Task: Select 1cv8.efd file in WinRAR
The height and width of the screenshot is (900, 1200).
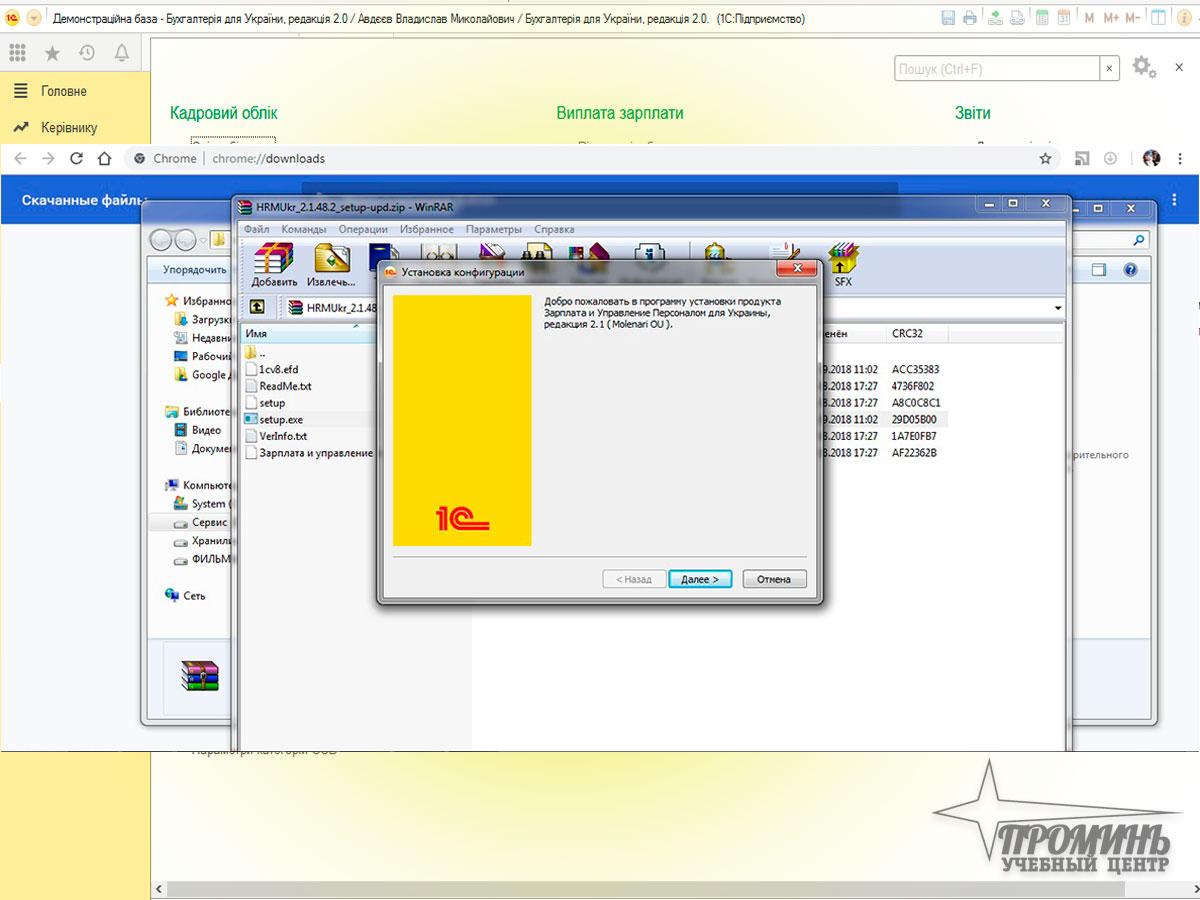Action: point(271,369)
